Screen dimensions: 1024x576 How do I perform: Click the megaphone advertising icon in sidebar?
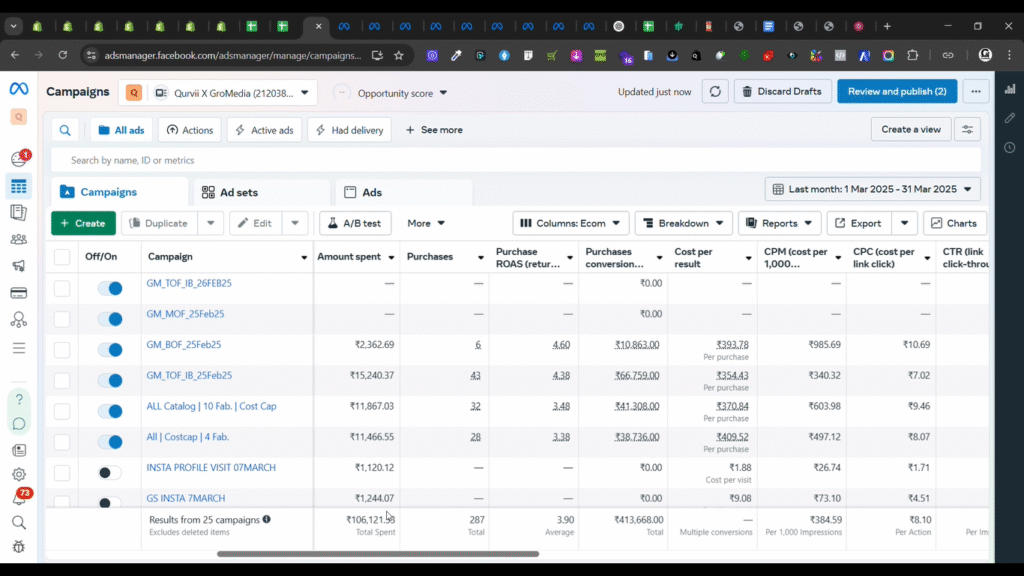click(x=18, y=266)
